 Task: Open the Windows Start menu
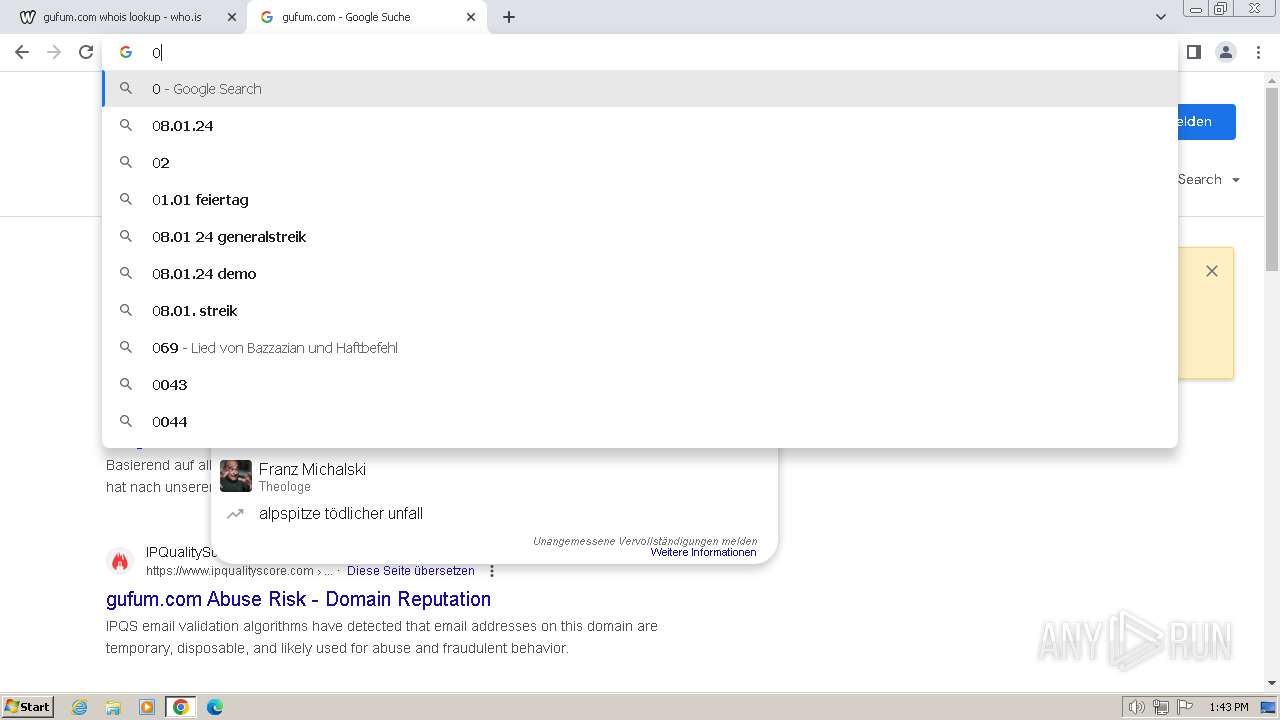point(28,707)
